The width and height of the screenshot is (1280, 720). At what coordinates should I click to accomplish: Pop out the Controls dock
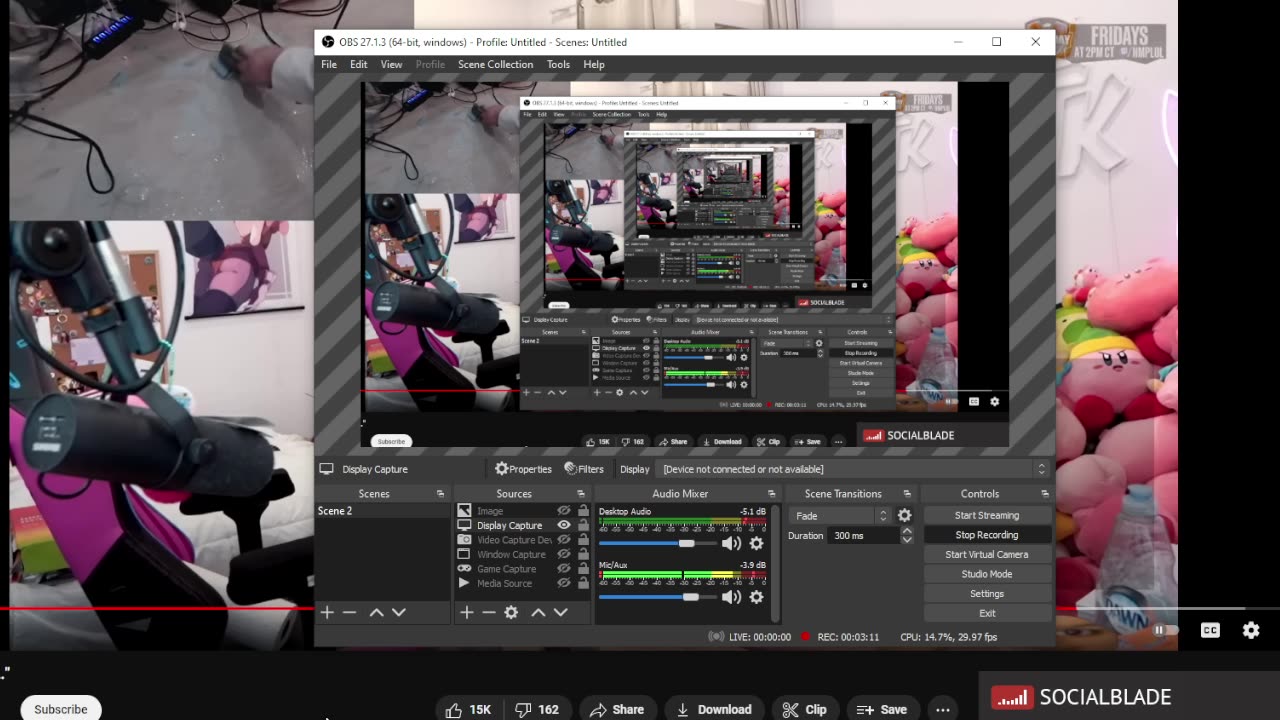pyautogui.click(x=1045, y=494)
